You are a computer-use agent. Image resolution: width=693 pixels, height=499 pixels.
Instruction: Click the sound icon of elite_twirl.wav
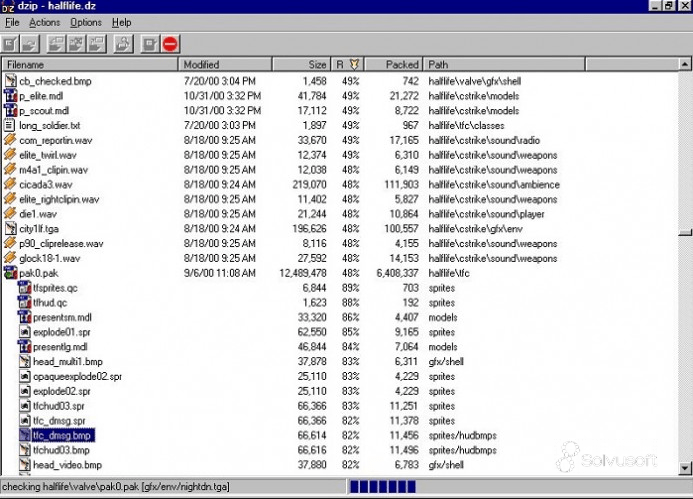click(x=10, y=155)
